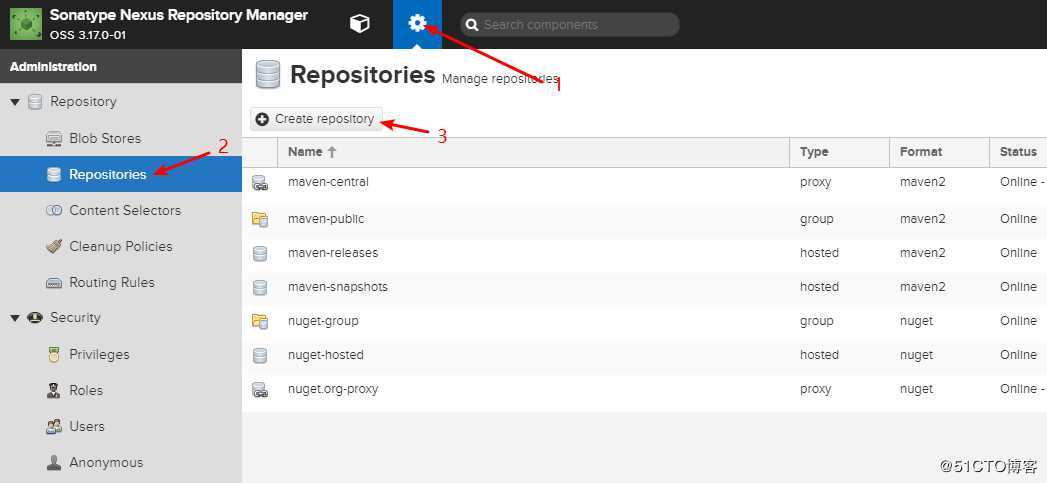The image size is (1047, 483).
Task: Collapse the Security tree section arrow
Action: (x=15, y=318)
